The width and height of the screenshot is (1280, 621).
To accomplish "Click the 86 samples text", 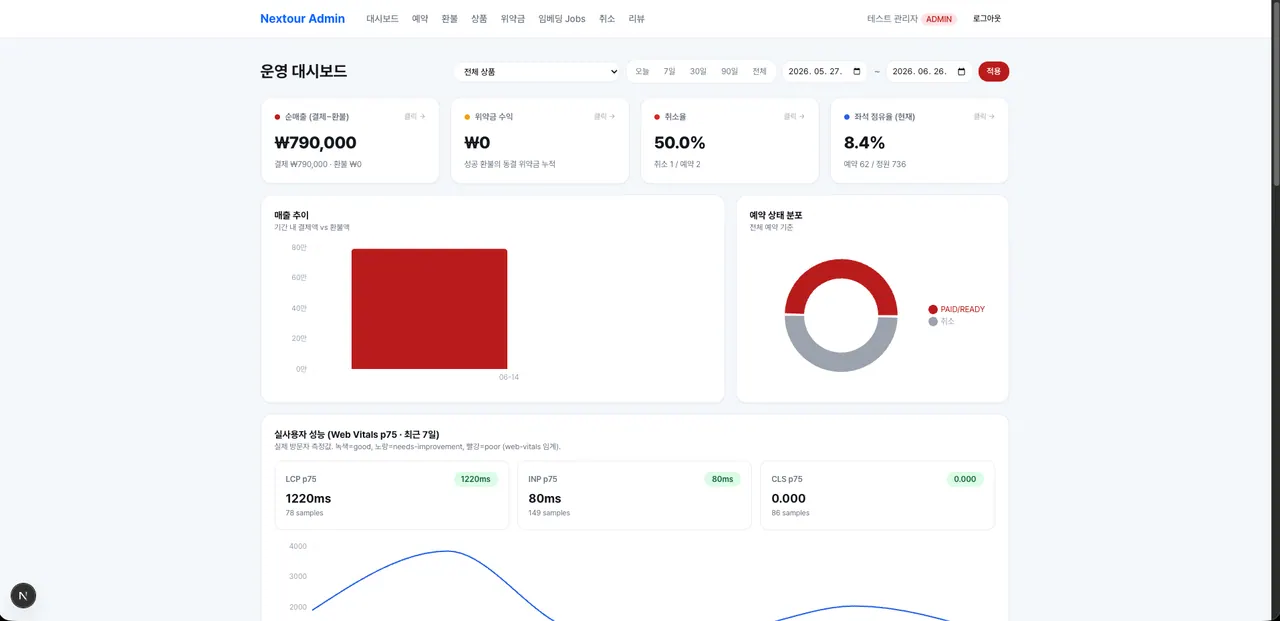I will pyautogui.click(x=790, y=513).
